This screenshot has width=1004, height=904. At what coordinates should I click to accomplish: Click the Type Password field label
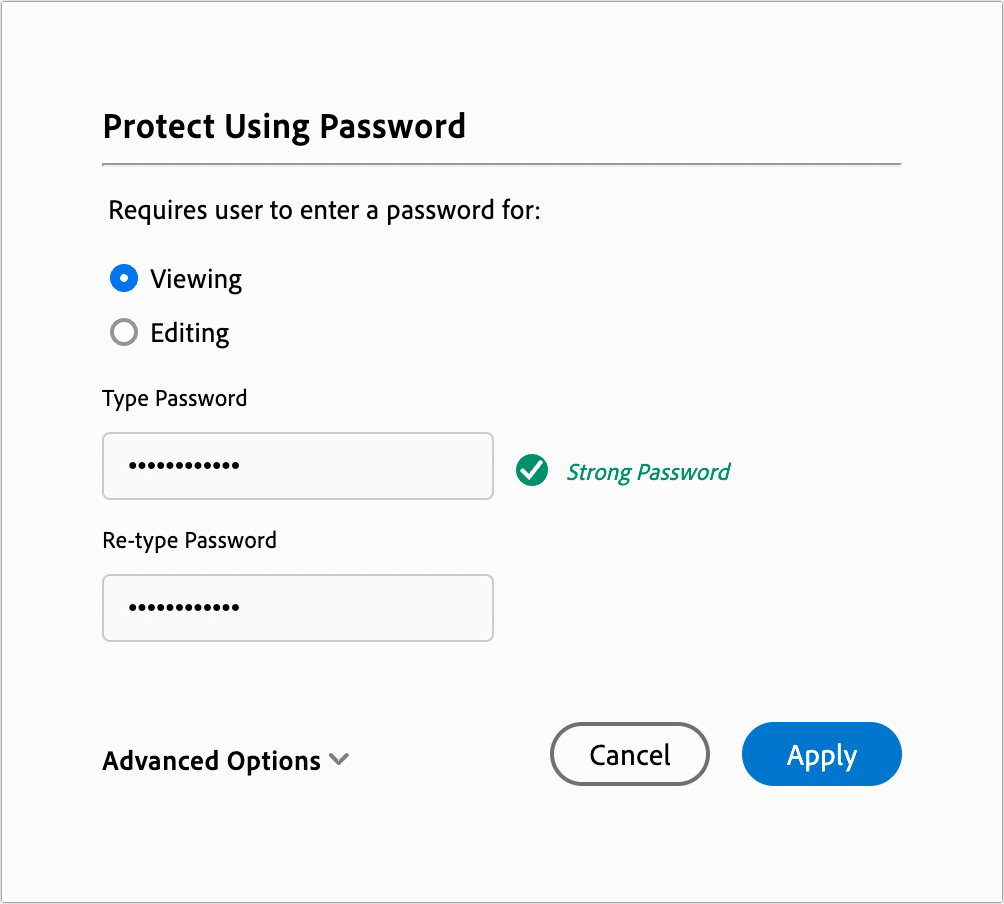coord(174,398)
